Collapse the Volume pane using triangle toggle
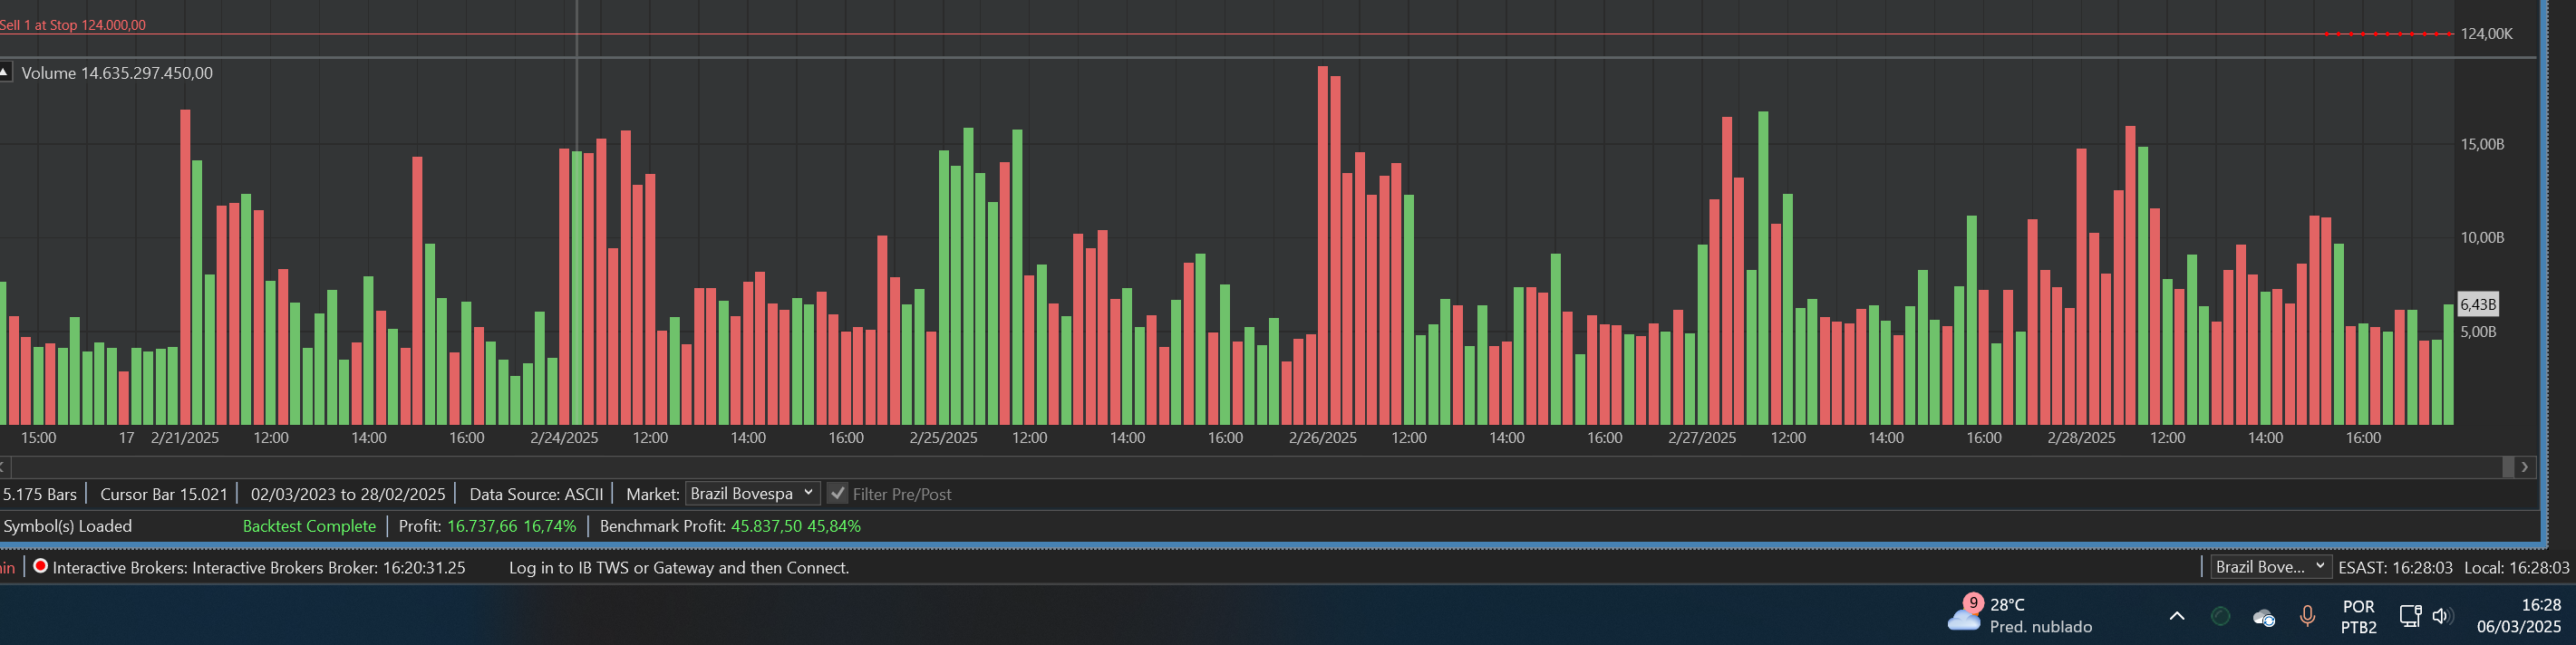2576x645 pixels. (5, 72)
